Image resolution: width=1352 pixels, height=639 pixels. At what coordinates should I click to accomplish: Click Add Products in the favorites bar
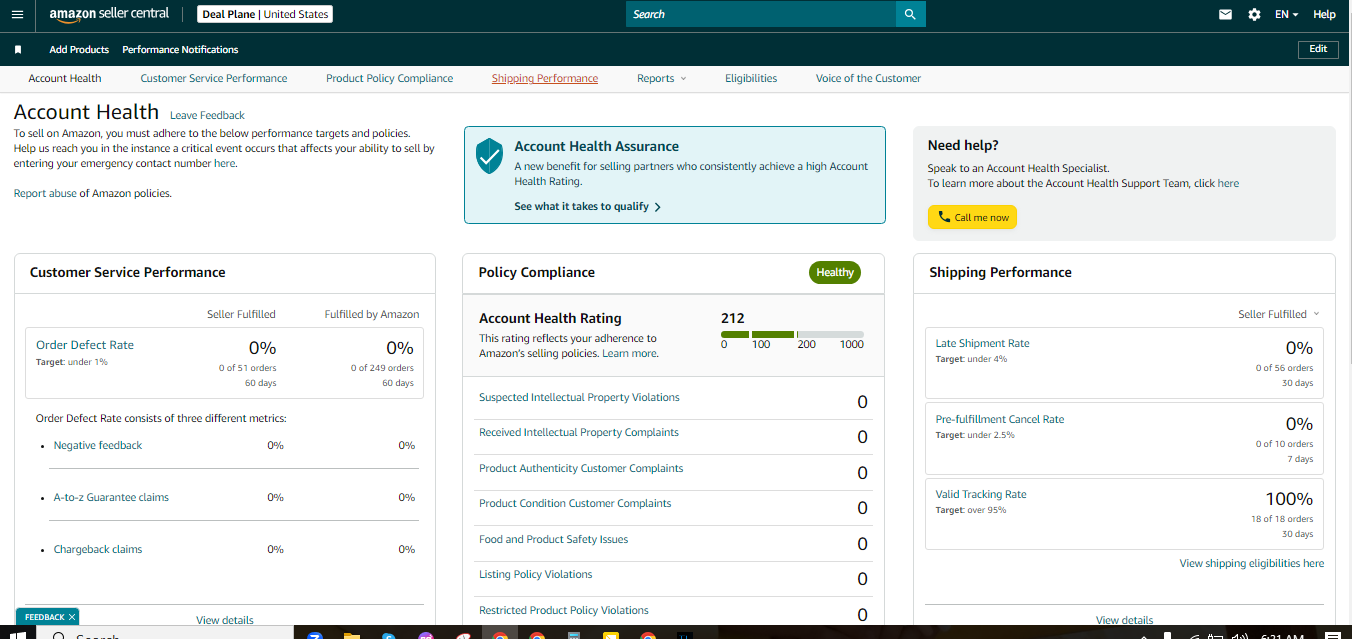click(x=79, y=49)
